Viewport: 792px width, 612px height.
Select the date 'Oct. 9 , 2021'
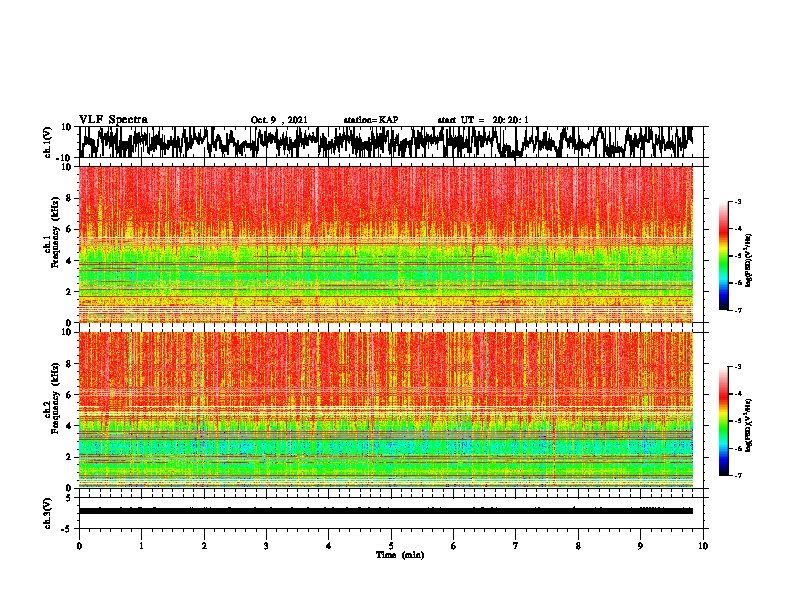coord(279,120)
